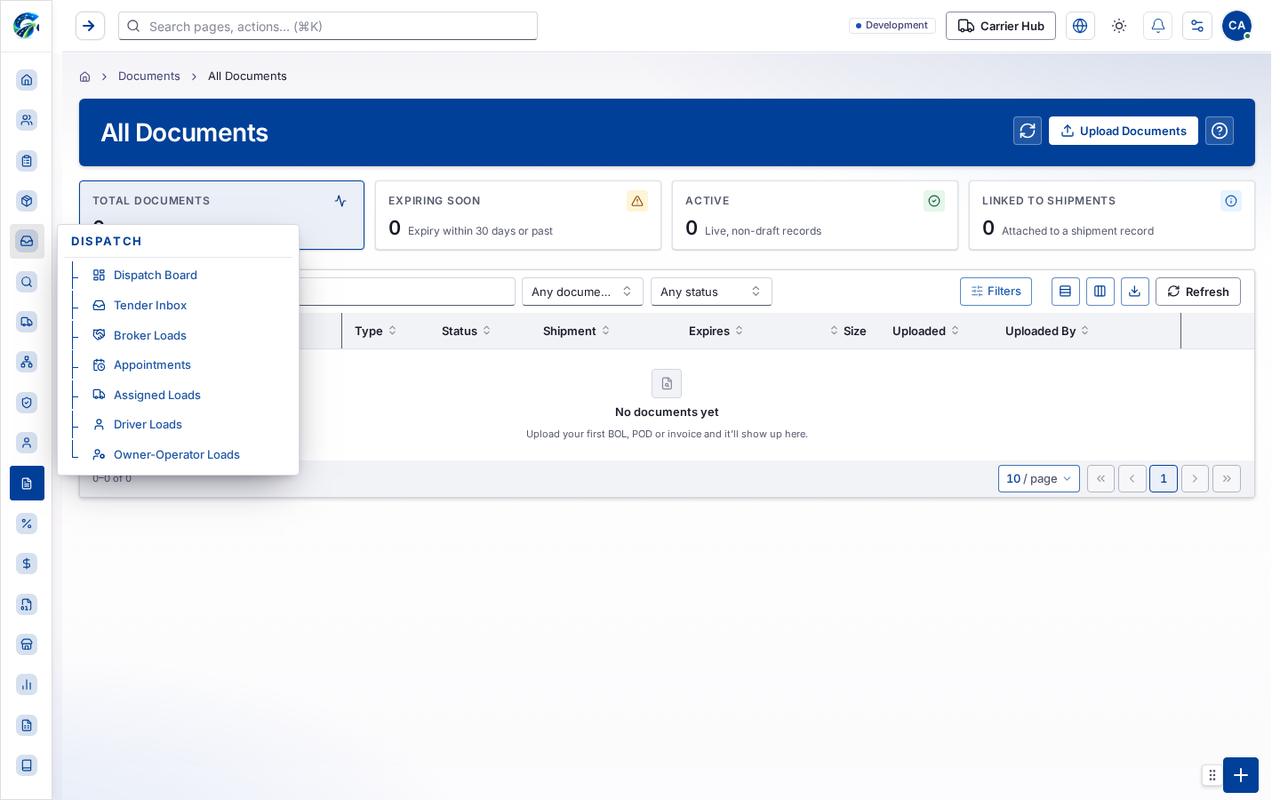Click the Upload Documents button

point(1123,131)
